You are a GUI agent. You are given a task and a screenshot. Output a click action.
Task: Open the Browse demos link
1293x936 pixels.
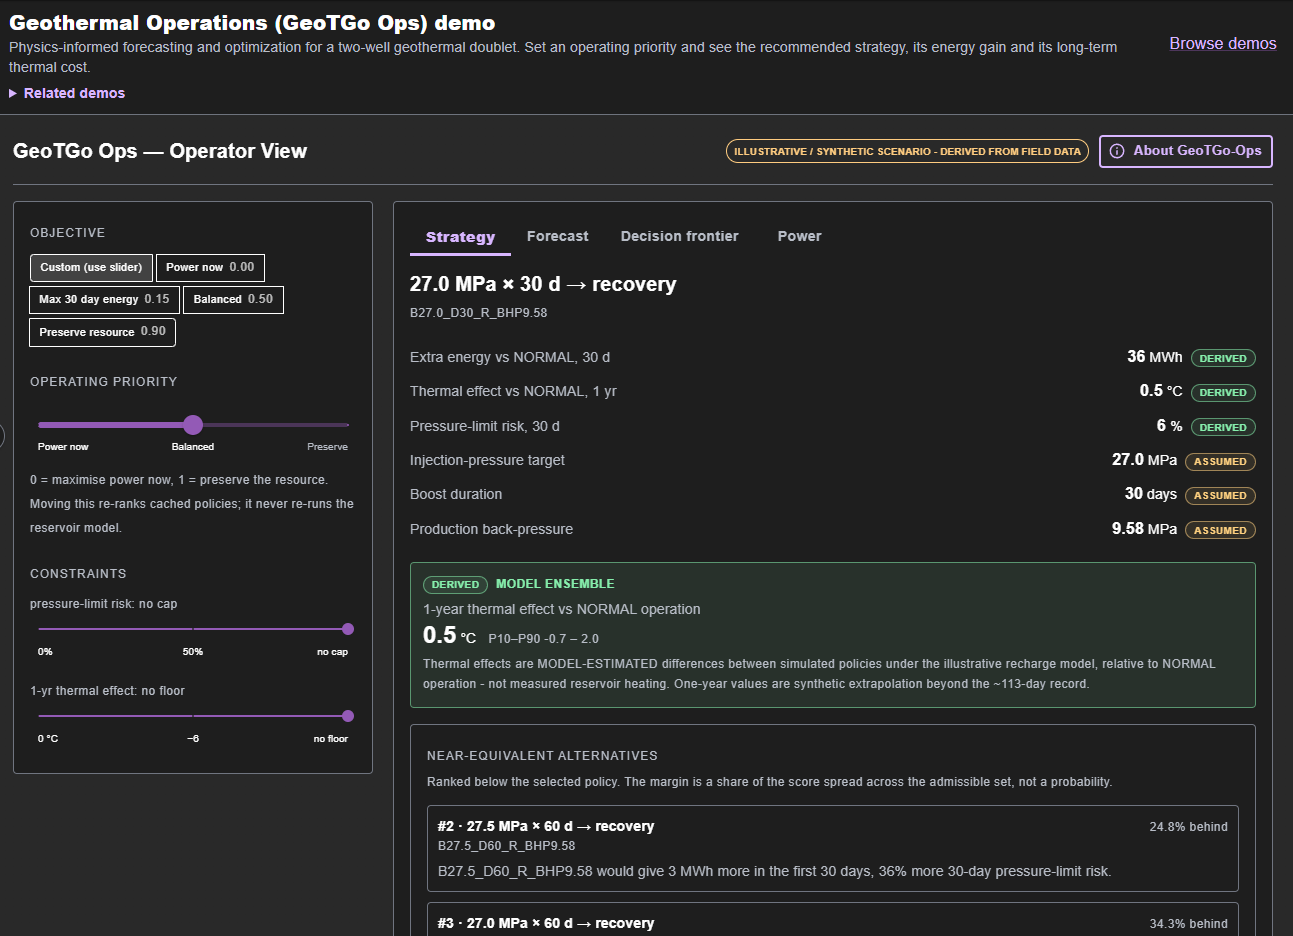pyautogui.click(x=1223, y=43)
